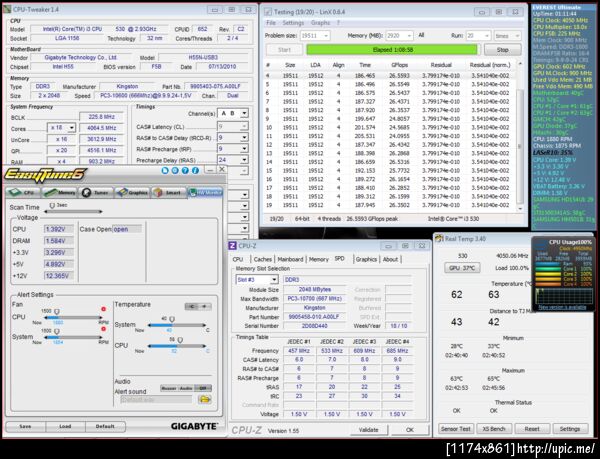Open the EasyTune6 Graphics tab
The height and width of the screenshot is (459, 600).
tap(132, 192)
